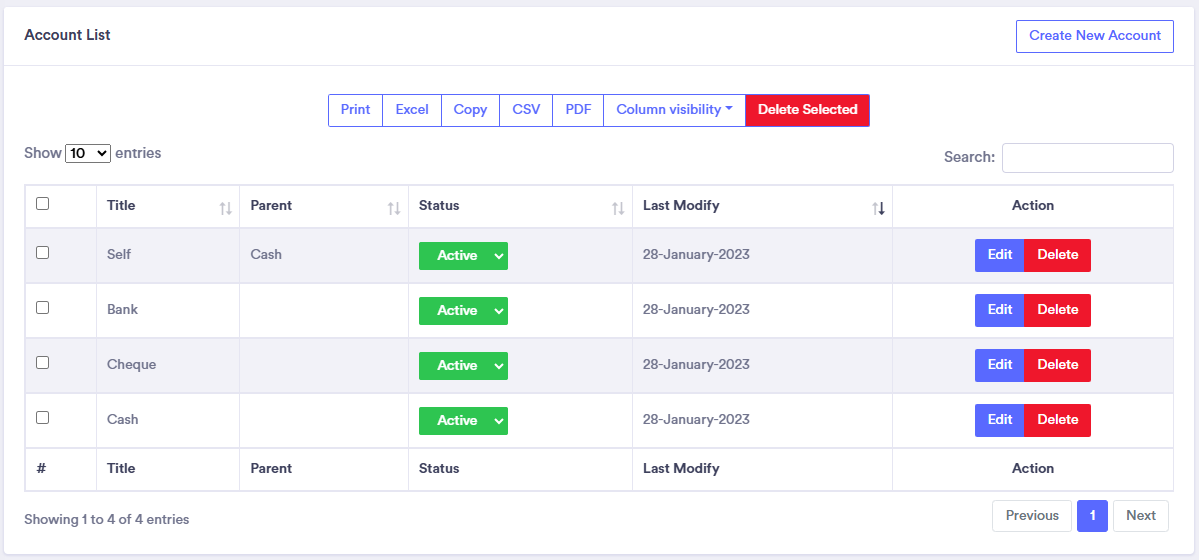Export the table as PDF
This screenshot has height=560, width=1199.
(578, 110)
